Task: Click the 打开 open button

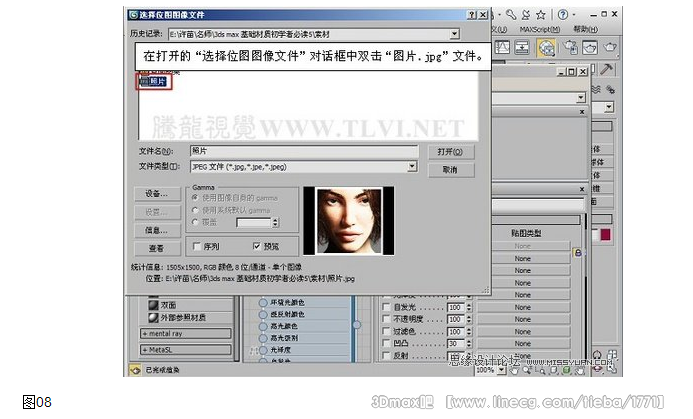Action: click(x=451, y=152)
